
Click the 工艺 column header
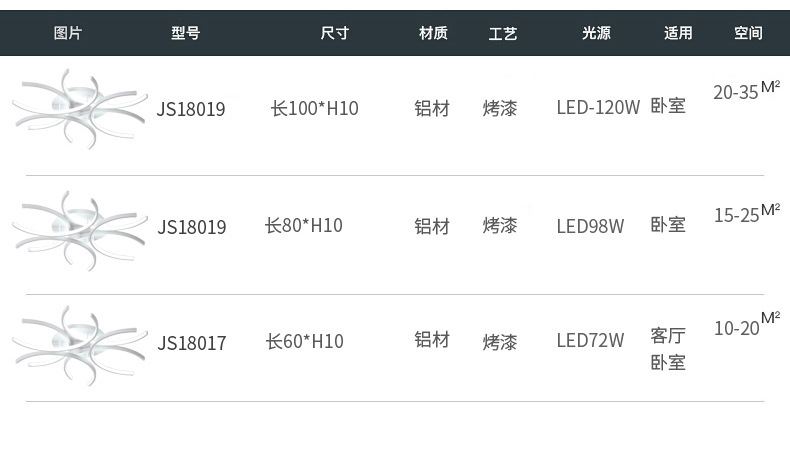click(503, 33)
